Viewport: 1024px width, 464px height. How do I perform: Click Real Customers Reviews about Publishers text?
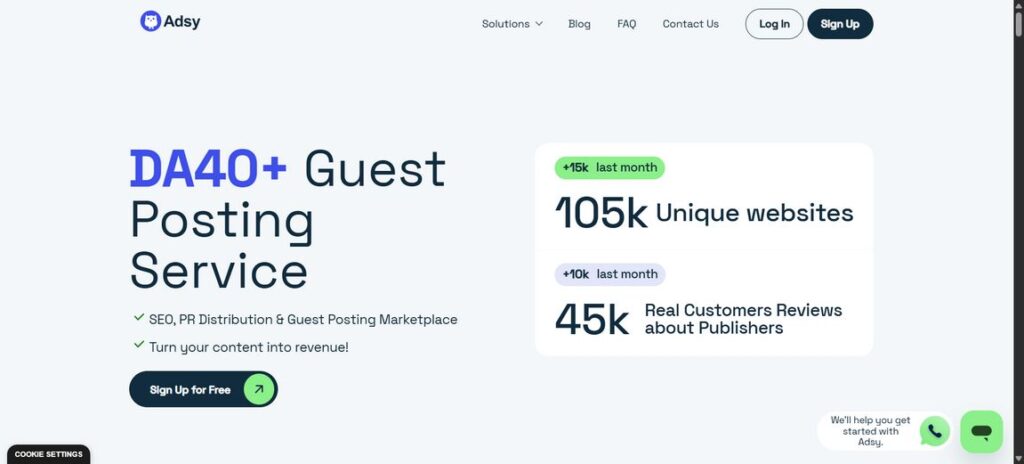click(x=742, y=319)
